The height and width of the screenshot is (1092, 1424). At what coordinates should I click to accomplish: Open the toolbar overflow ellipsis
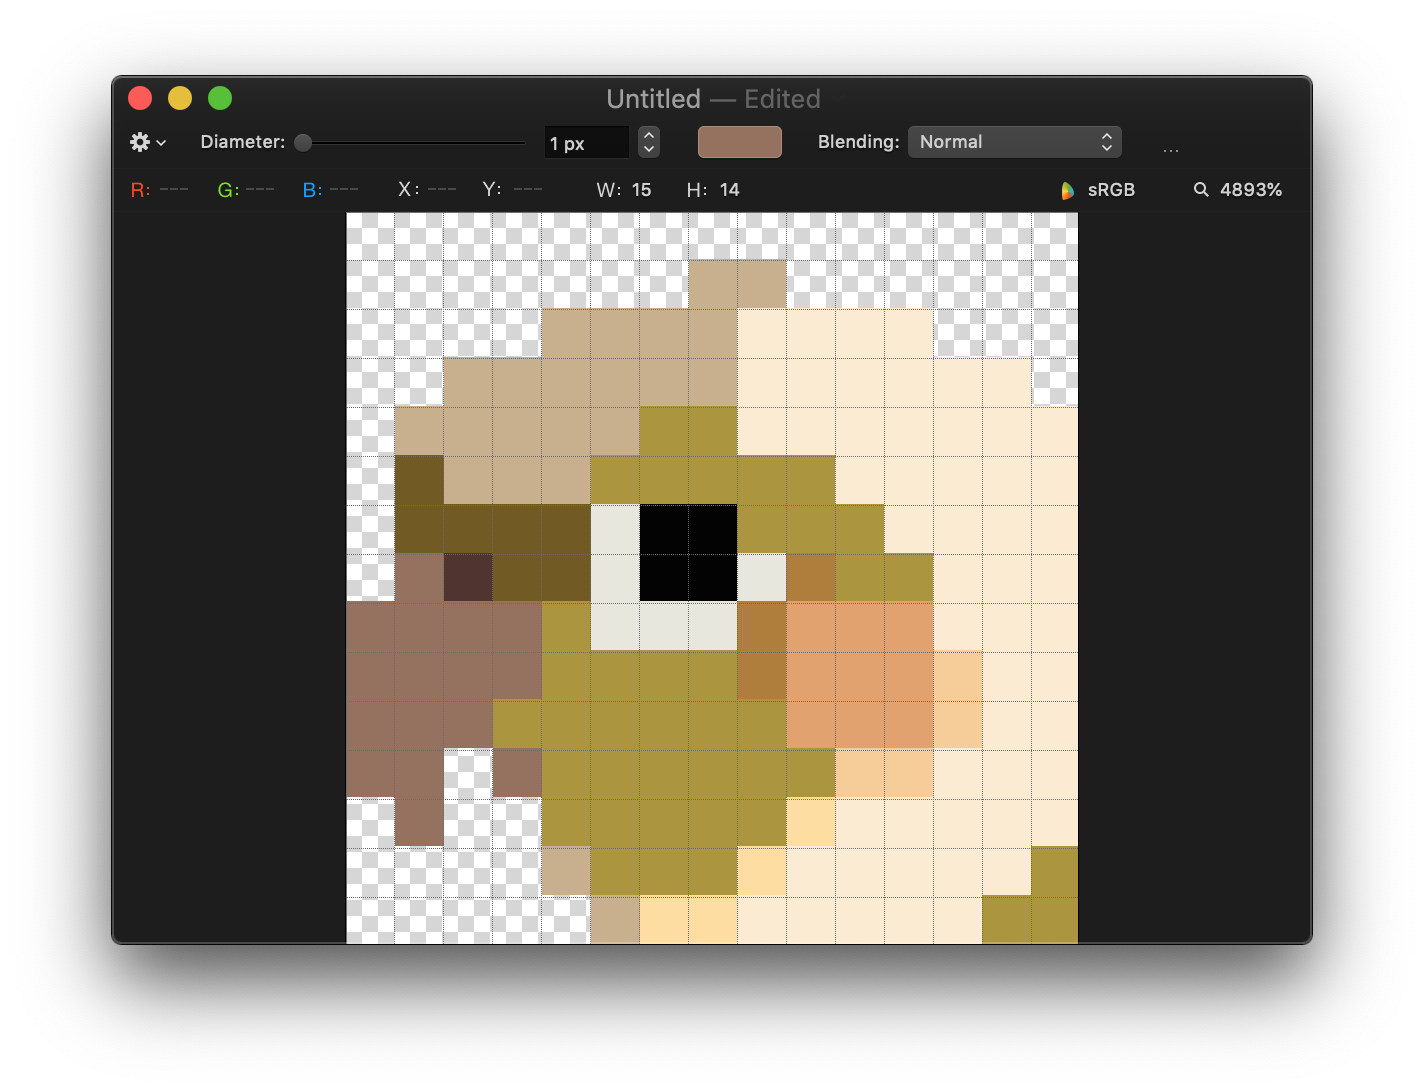point(1171,149)
